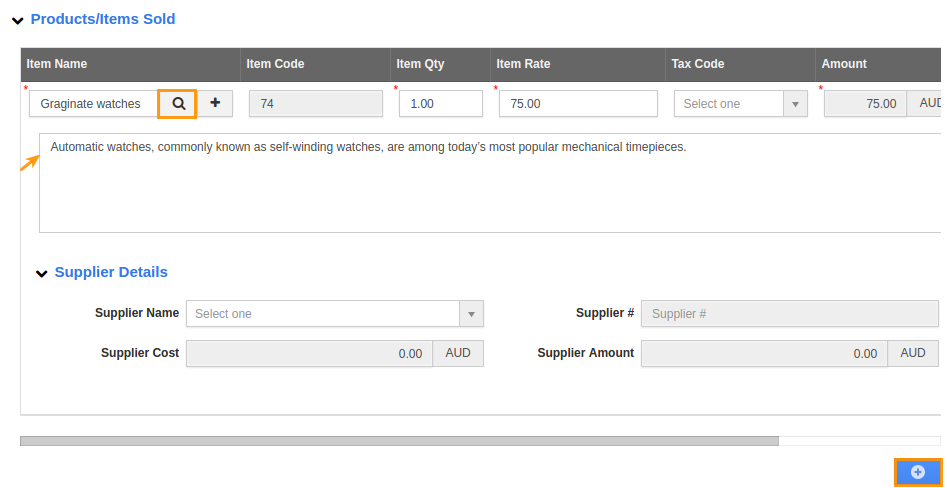Click the item description text area
Screen dimensions: 947x488
(x=490, y=183)
